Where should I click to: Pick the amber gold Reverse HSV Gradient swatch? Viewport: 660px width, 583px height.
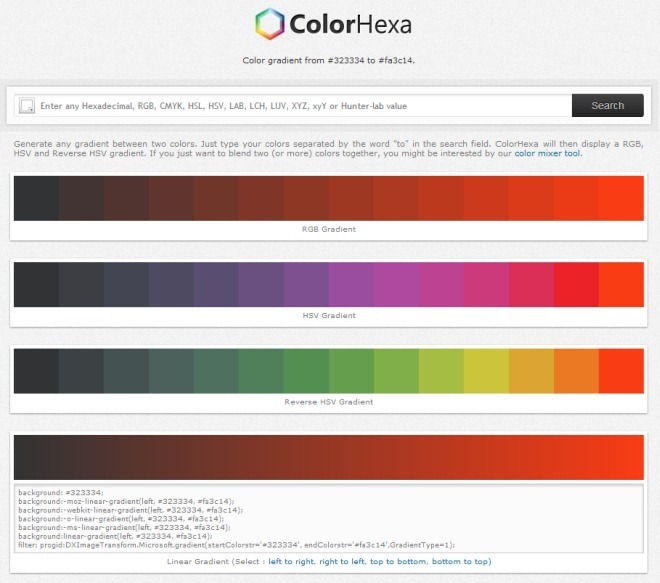point(531,371)
